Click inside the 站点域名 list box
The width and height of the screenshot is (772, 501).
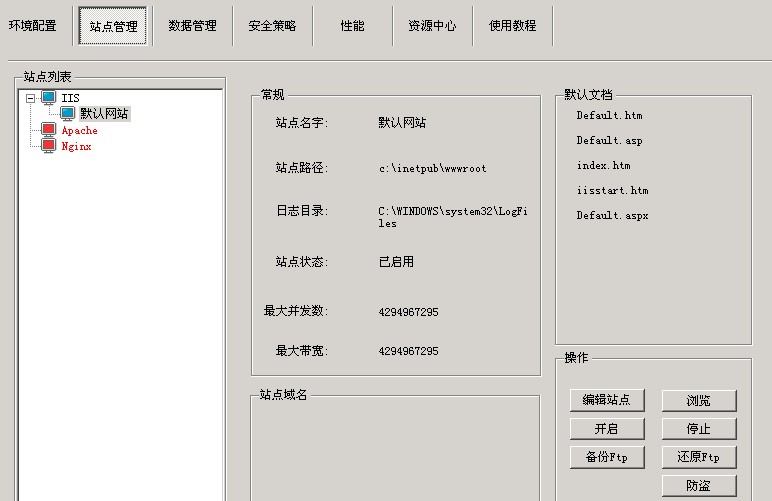point(395,448)
